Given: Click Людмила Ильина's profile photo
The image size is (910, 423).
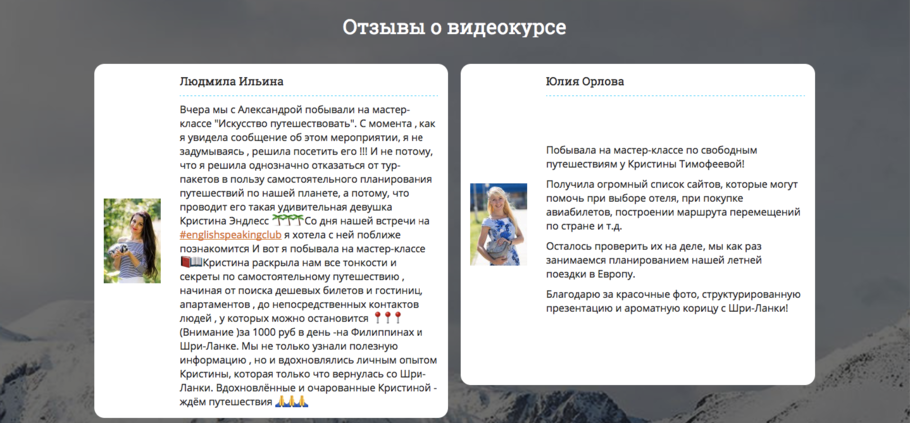Looking at the screenshot, I should [x=132, y=241].
